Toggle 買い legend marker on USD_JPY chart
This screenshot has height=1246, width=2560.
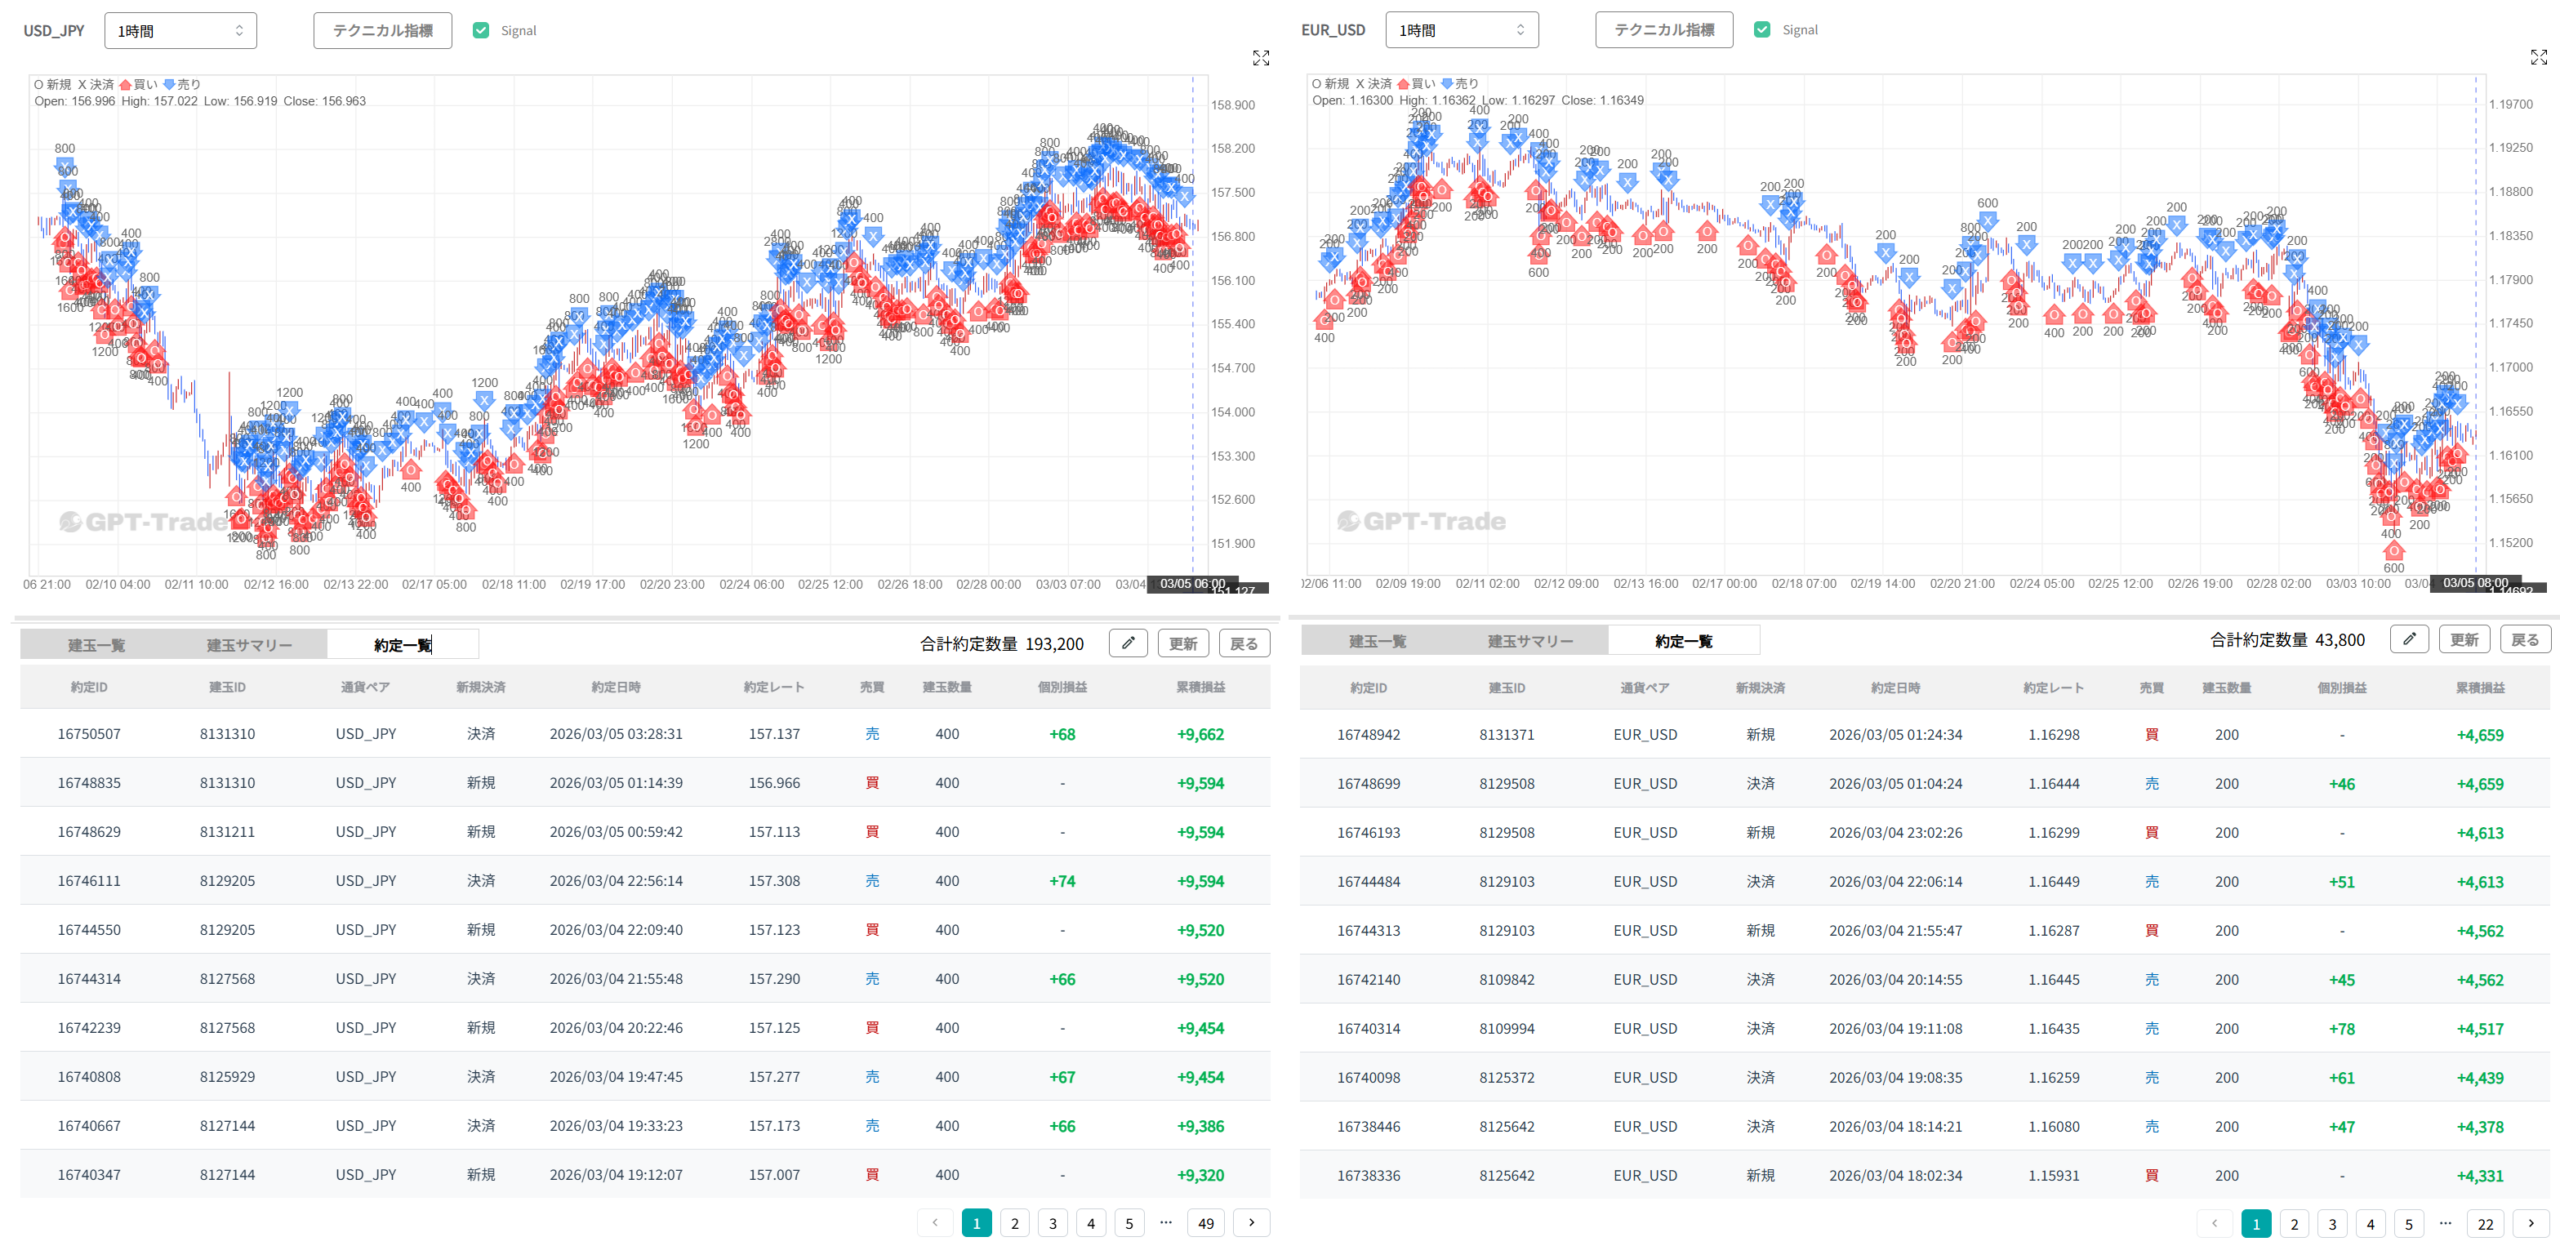click(126, 85)
